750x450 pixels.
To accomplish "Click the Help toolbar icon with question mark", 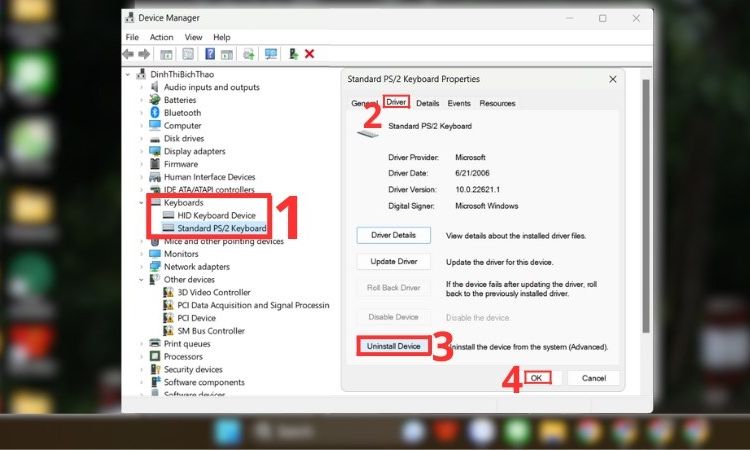I will click(x=210, y=54).
